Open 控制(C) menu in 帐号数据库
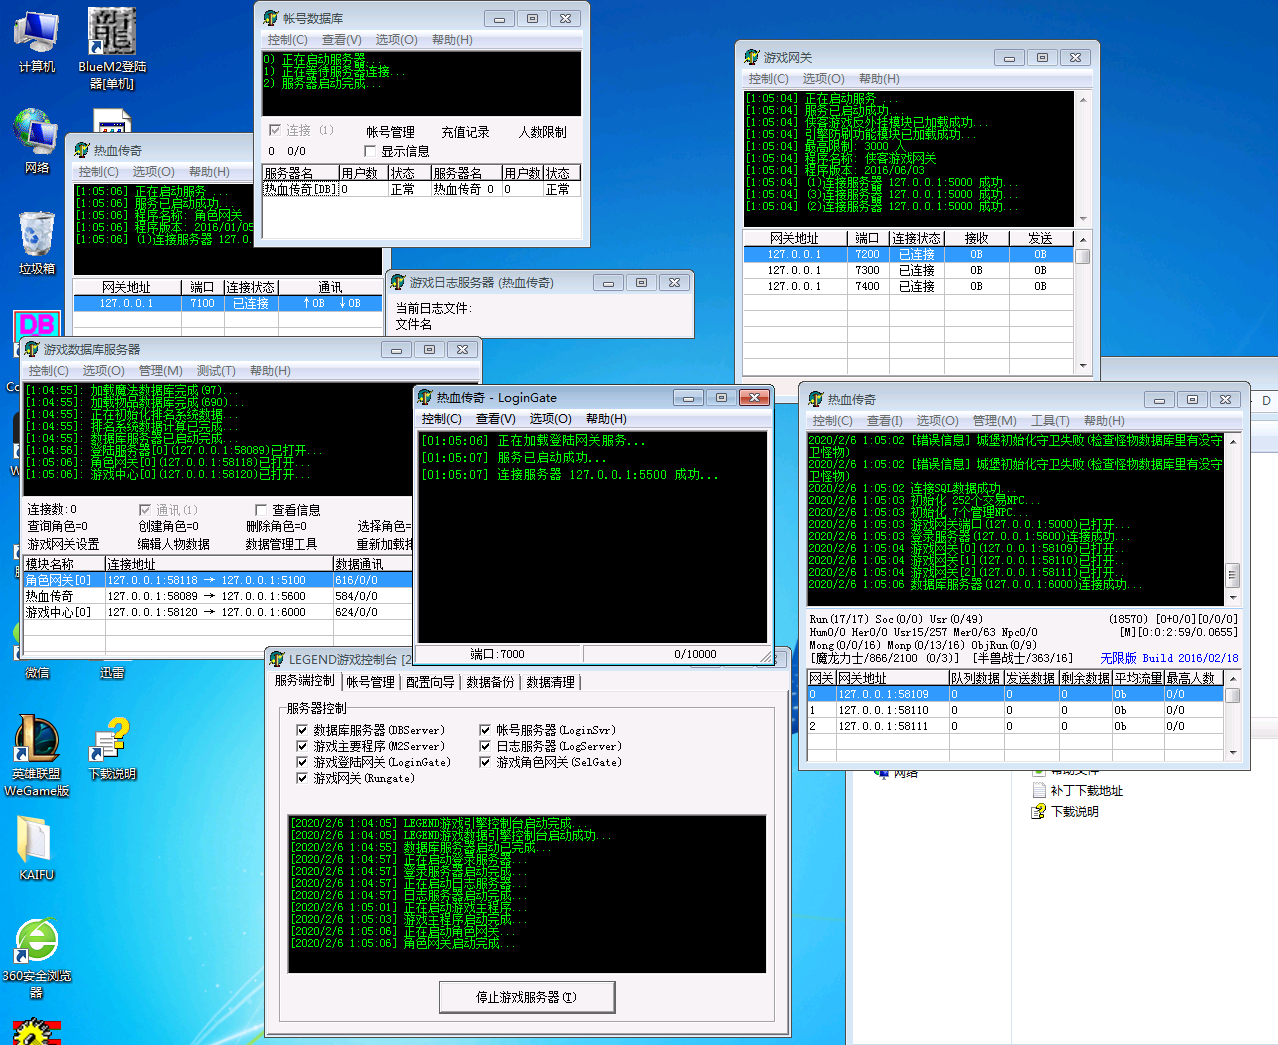Image resolution: width=1278 pixels, height=1045 pixels. (287, 40)
